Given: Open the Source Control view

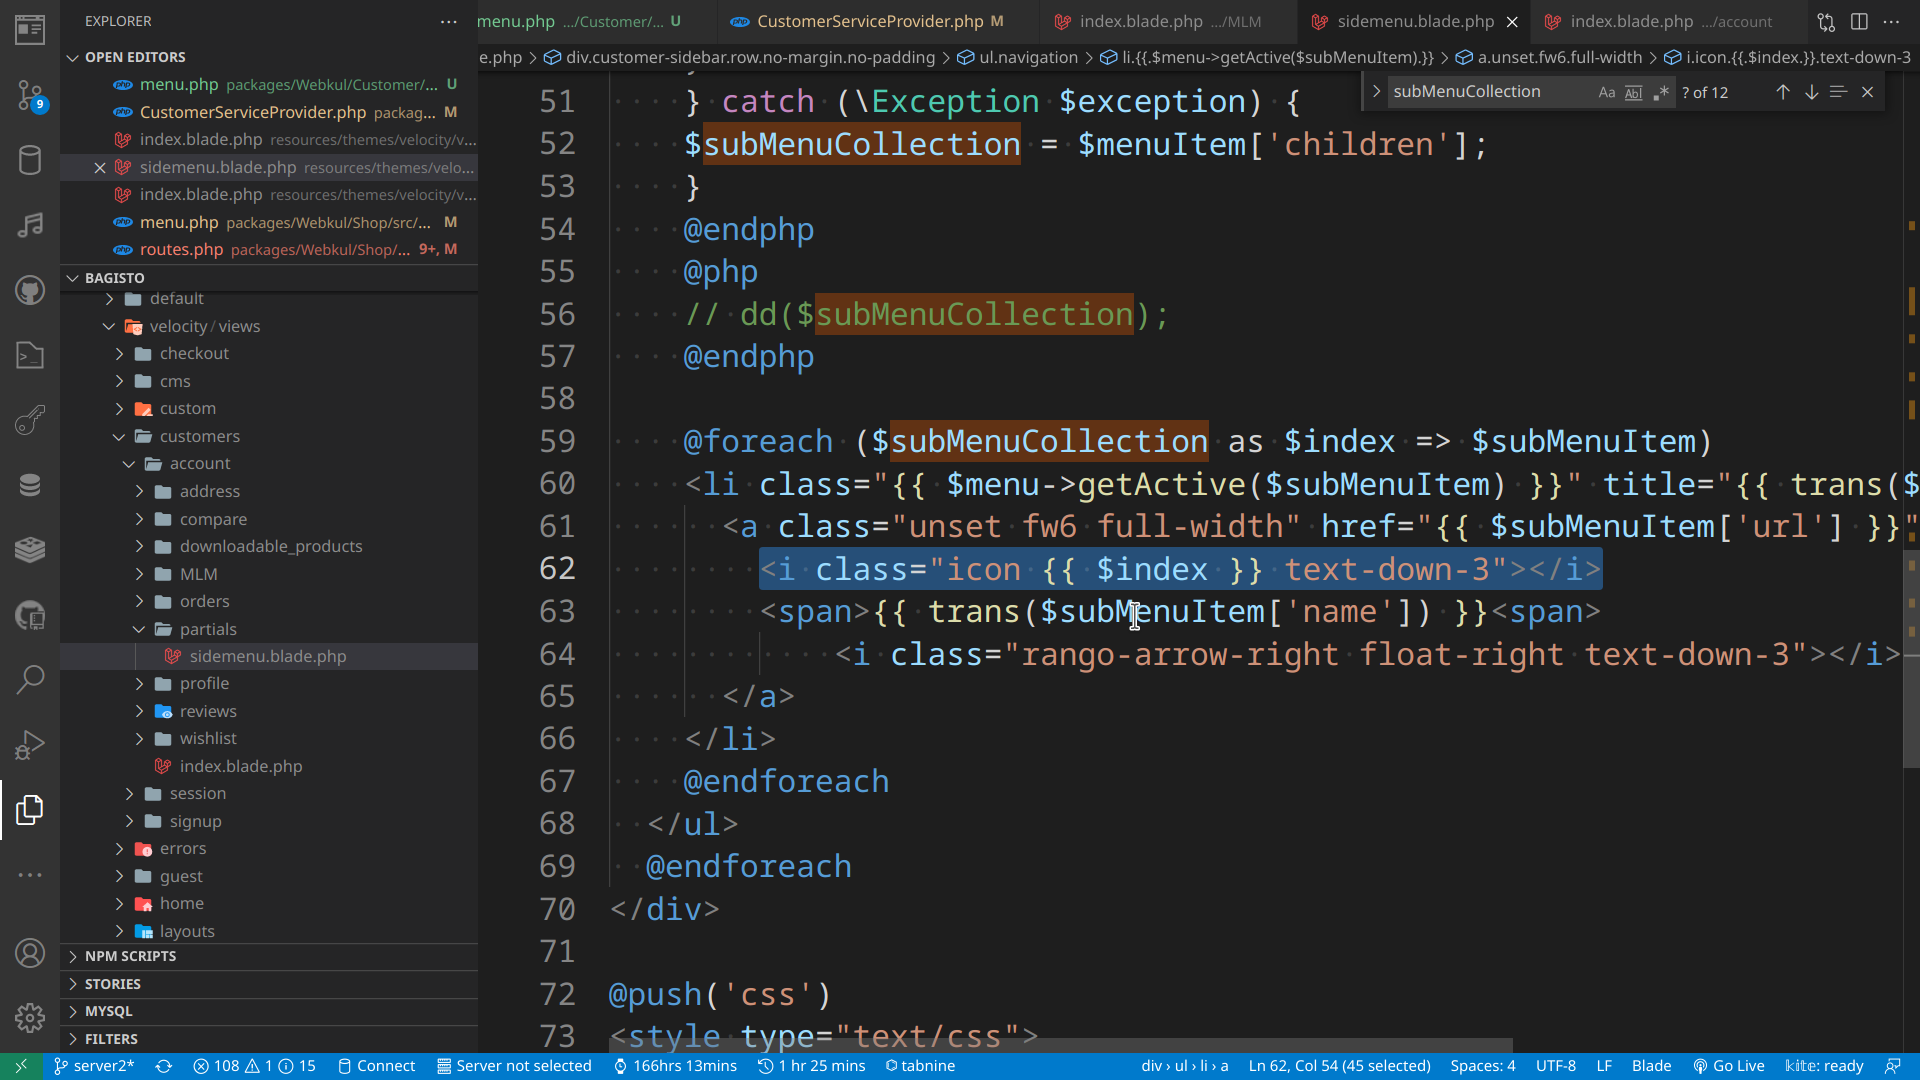Looking at the screenshot, I should [30, 95].
